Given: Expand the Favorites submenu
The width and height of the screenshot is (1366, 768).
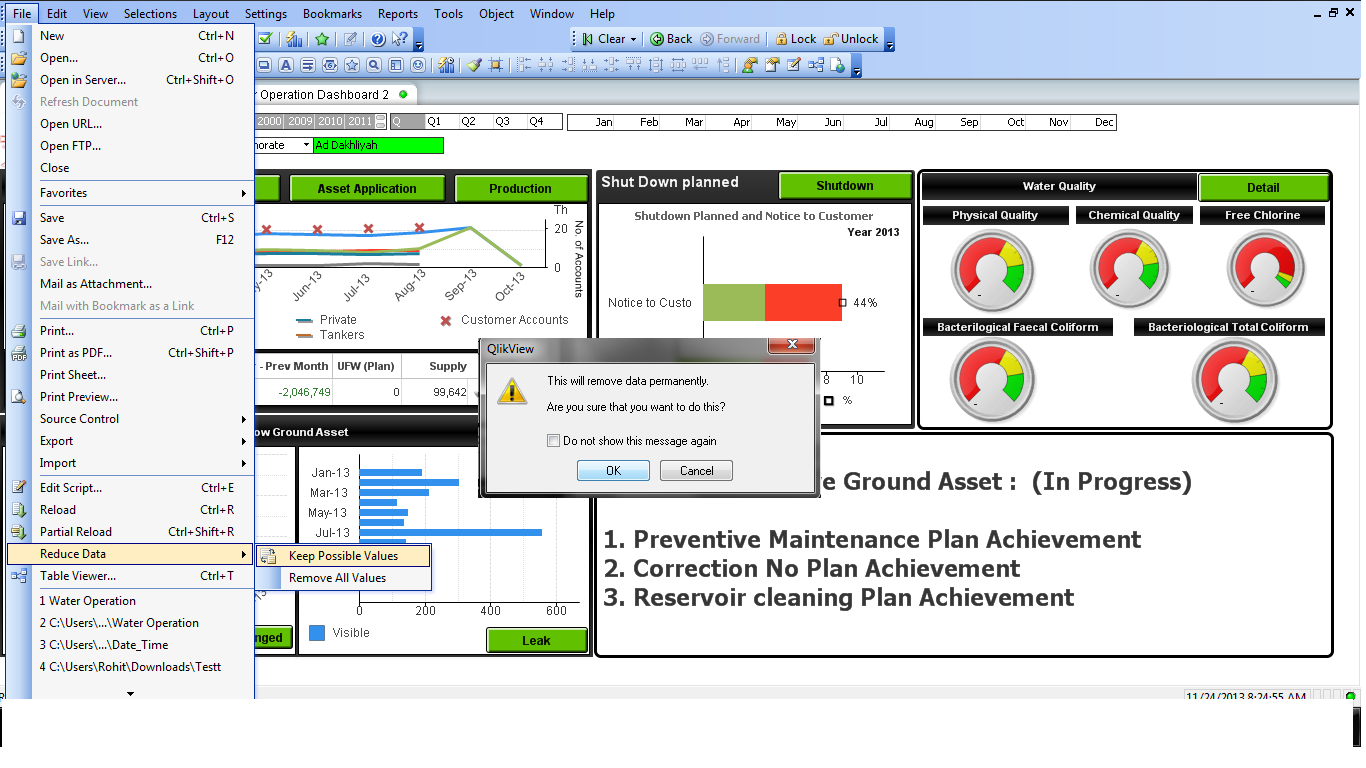Looking at the screenshot, I should click(243, 193).
